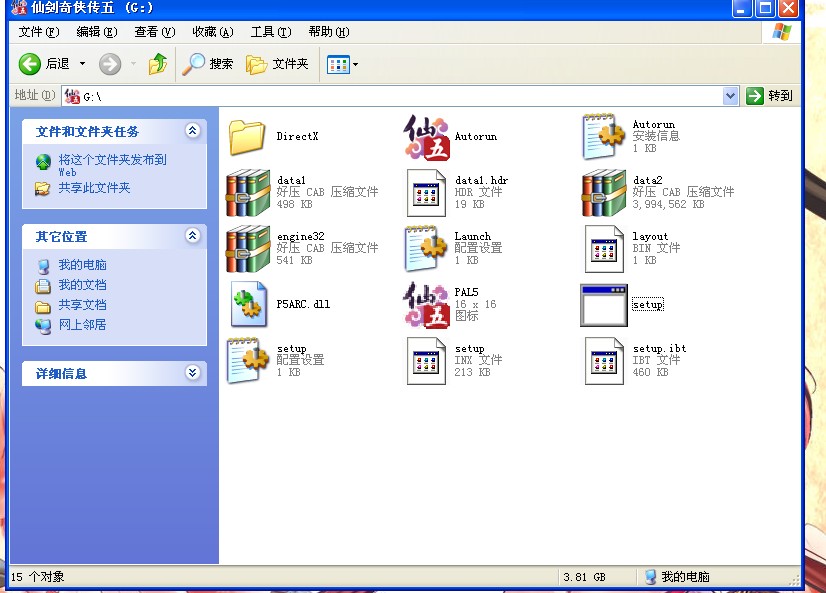Viewport: 826px width, 593px height.
Task: Click the 共享此文件夹 link
Action: [x=94, y=188]
